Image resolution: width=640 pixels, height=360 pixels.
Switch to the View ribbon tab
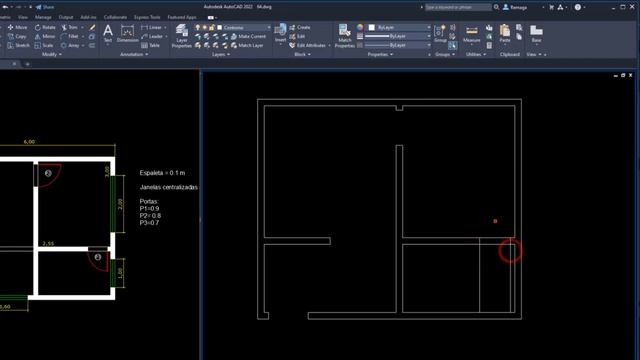click(x=23, y=17)
